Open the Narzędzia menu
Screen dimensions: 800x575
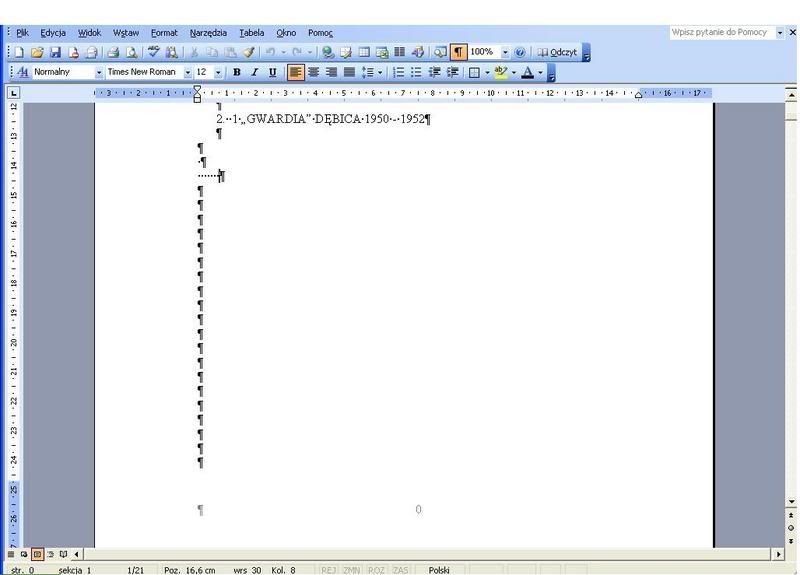coord(208,33)
